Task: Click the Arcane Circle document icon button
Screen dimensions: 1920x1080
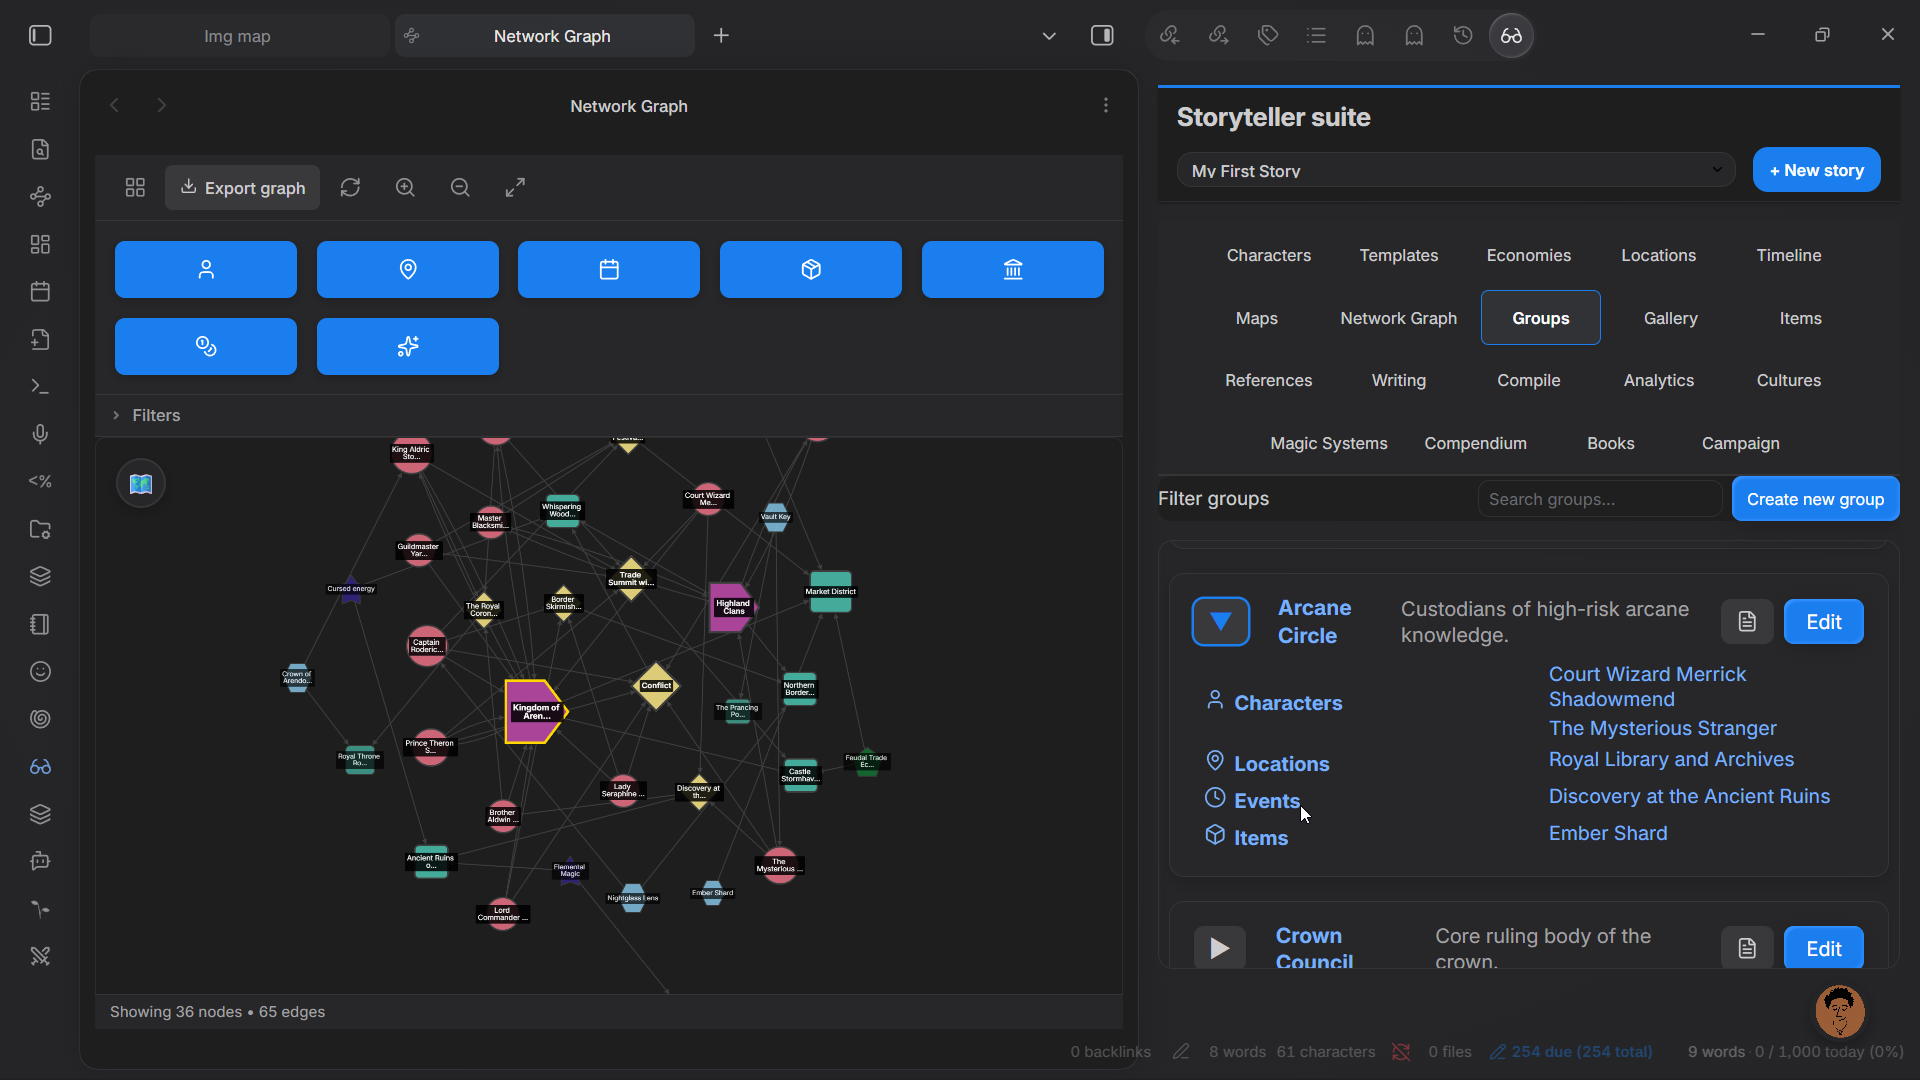Action: (1746, 622)
